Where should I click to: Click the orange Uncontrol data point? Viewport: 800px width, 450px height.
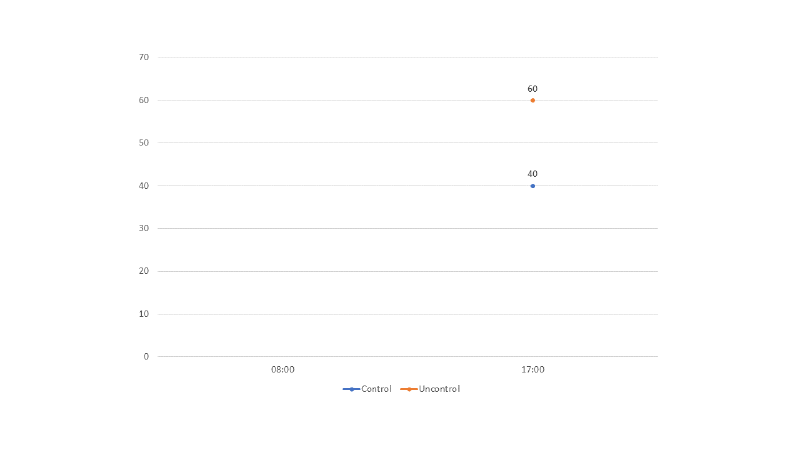(533, 100)
